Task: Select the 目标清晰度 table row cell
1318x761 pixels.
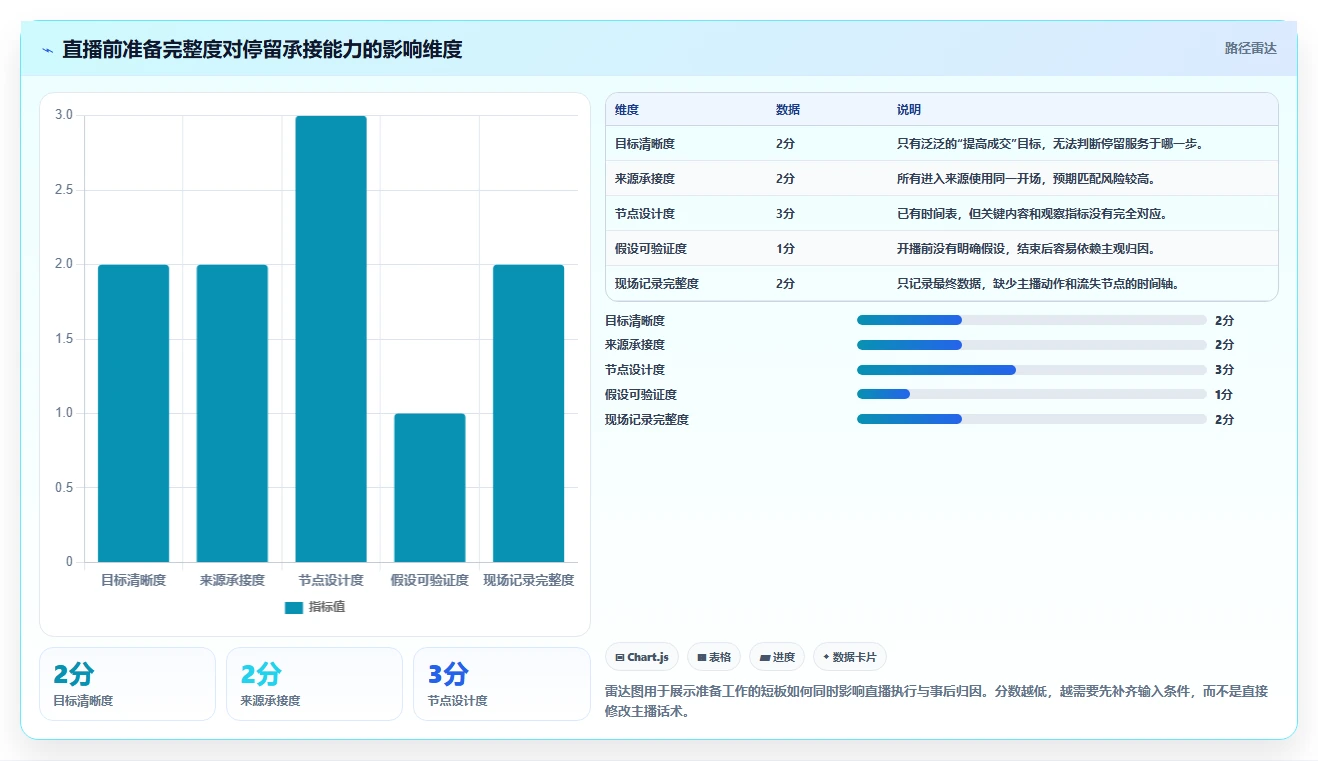Action: (x=645, y=144)
